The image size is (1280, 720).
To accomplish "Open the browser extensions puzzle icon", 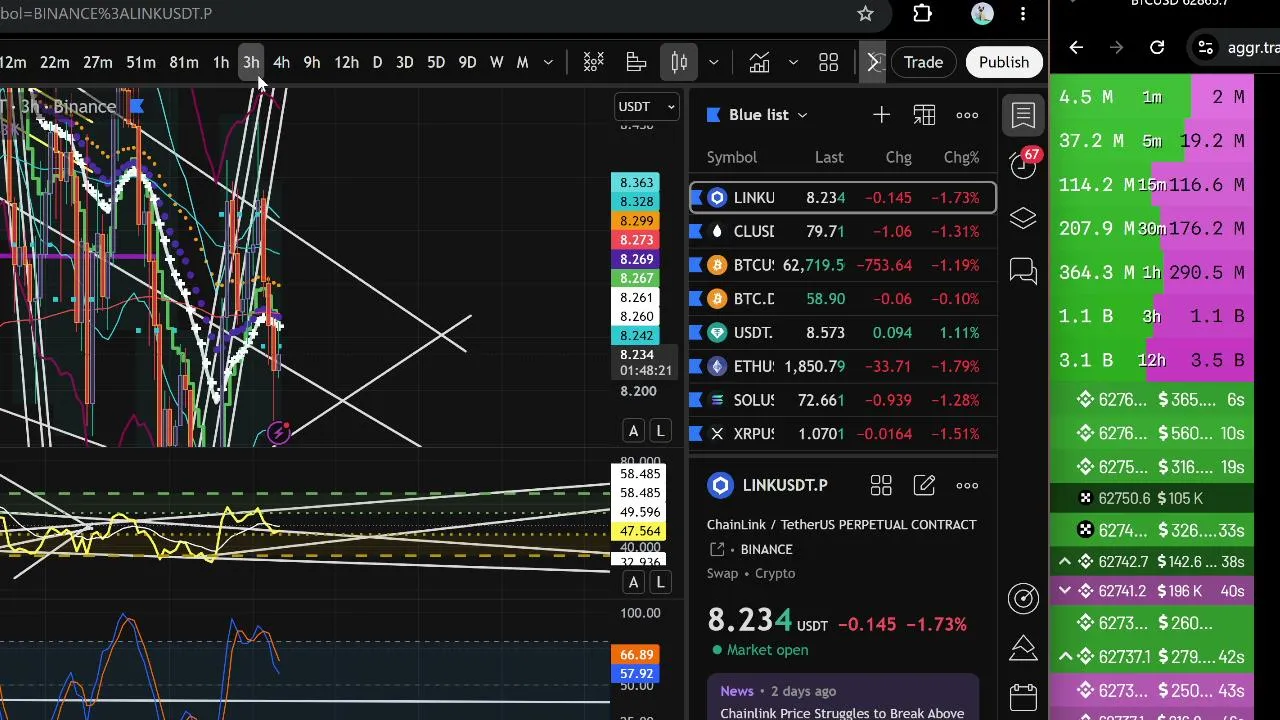I will [x=922, y=14].
